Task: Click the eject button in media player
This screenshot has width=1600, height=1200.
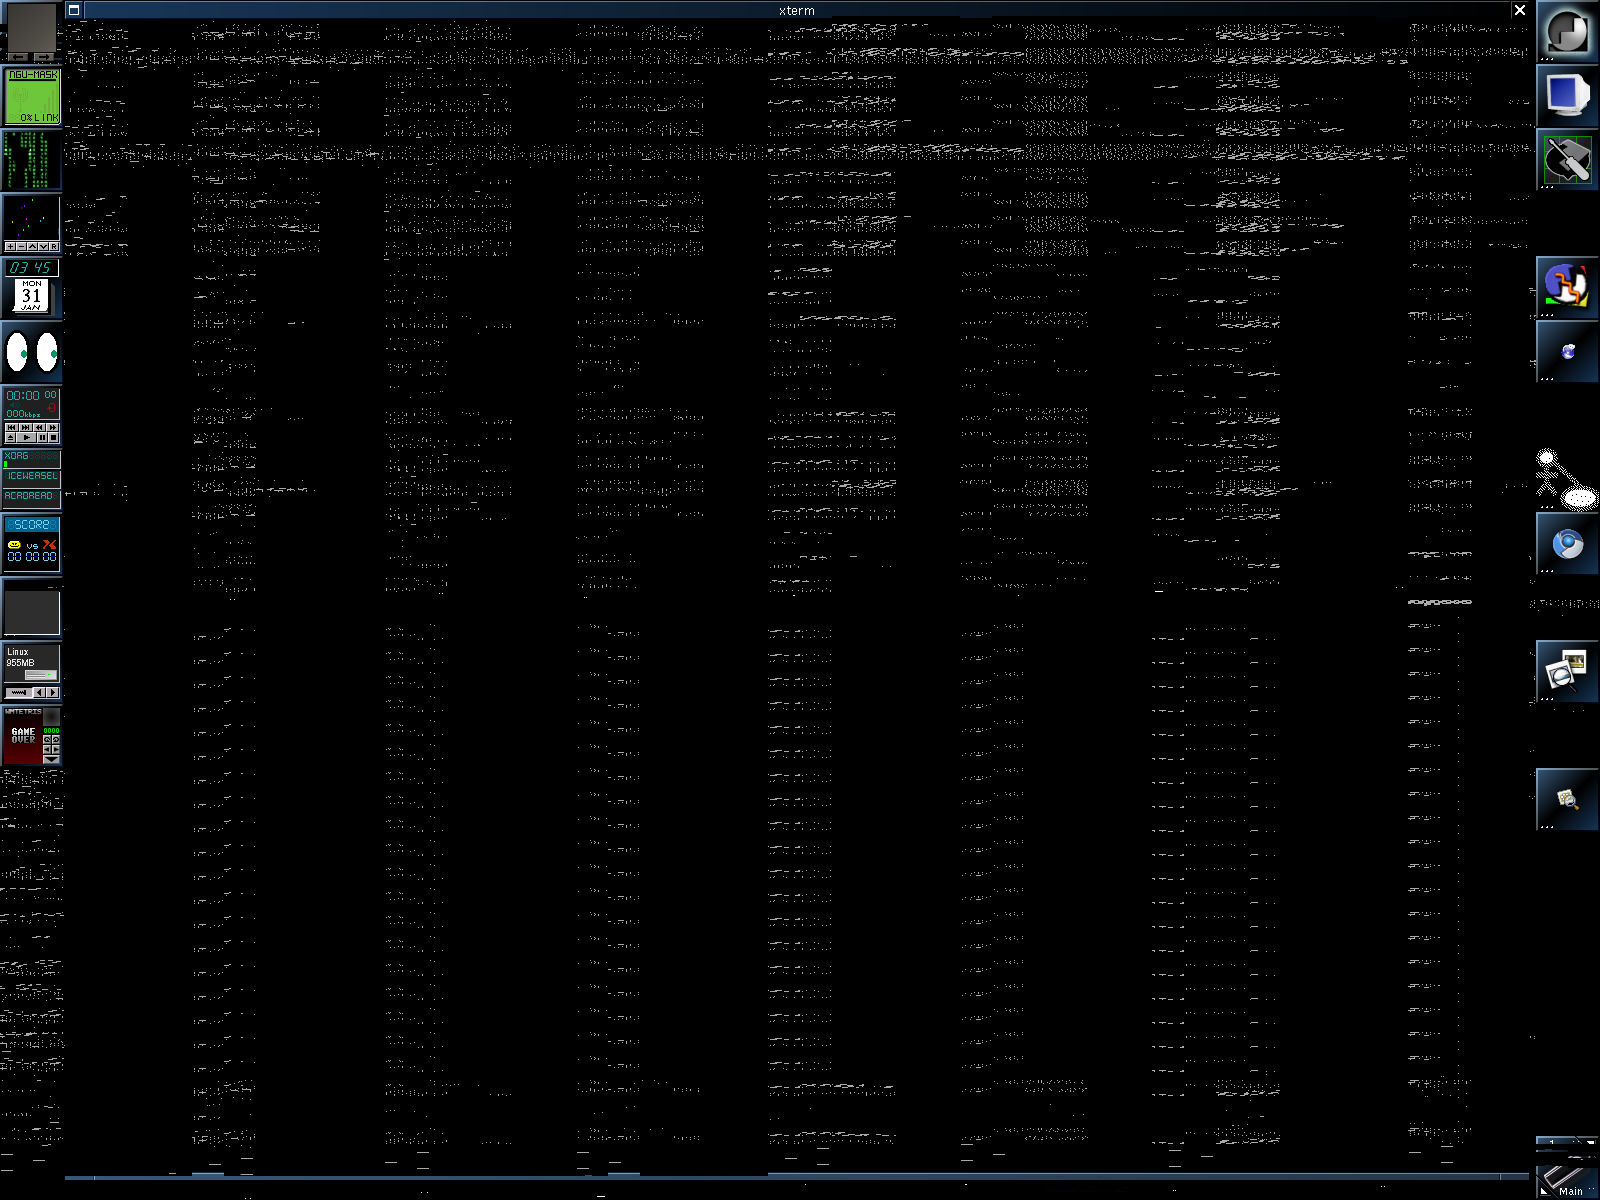Action: coord(11,437)
